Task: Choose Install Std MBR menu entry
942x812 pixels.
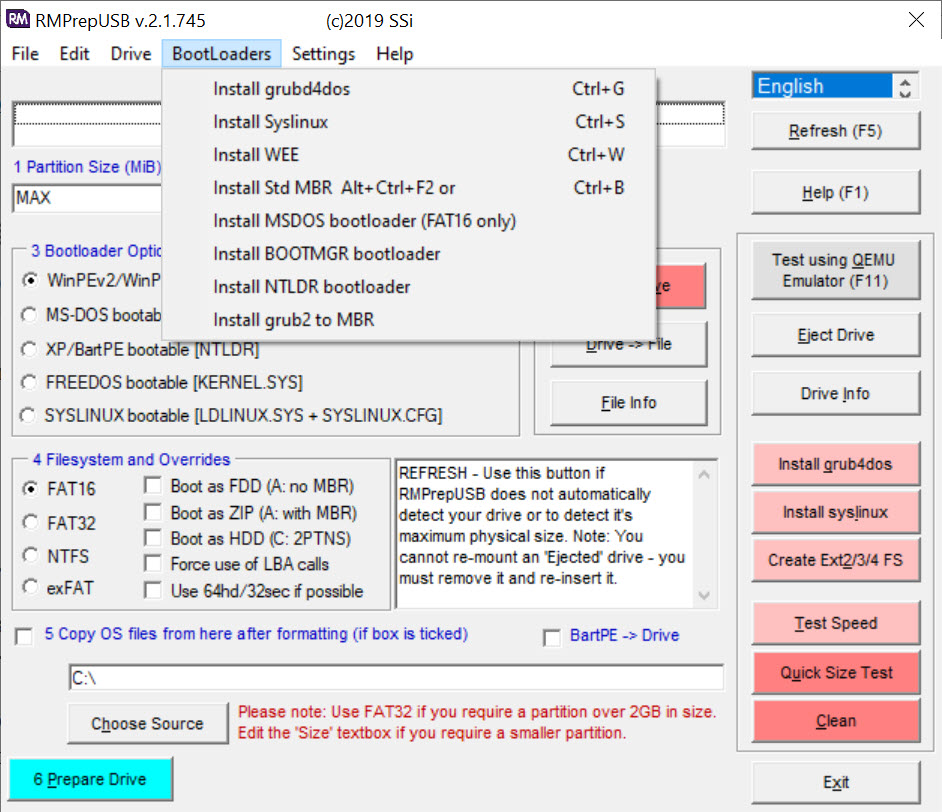Action: click(x=409, y=188)
